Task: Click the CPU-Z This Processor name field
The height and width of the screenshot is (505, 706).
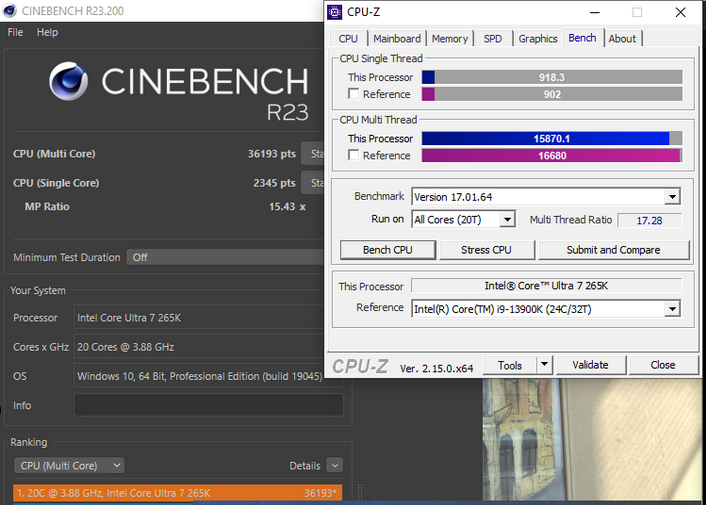Action: pos(546,286)
